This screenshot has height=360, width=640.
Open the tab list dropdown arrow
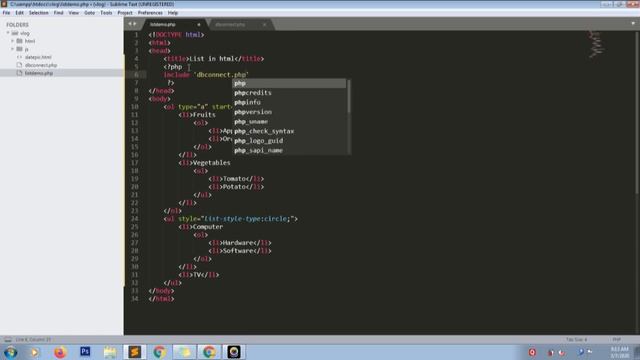coord(633,24)
